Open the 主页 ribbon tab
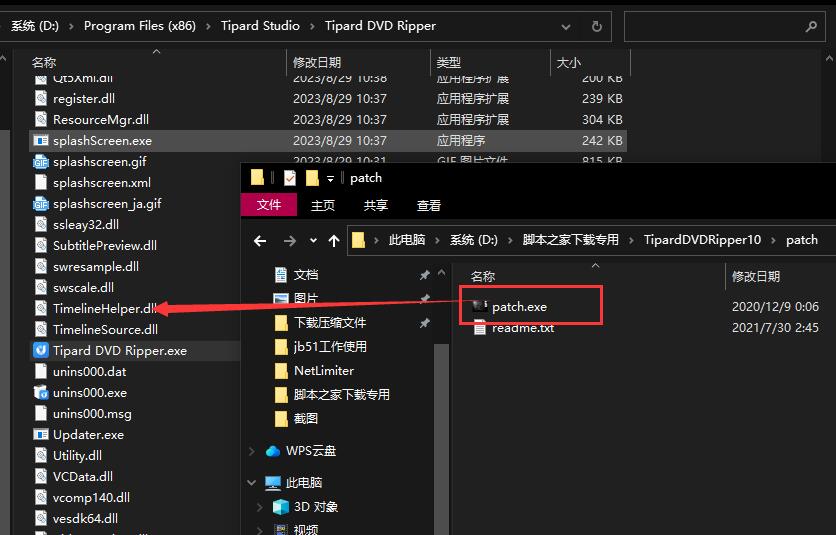The width and height of the screenshot is (836, 535). point(323,205)
